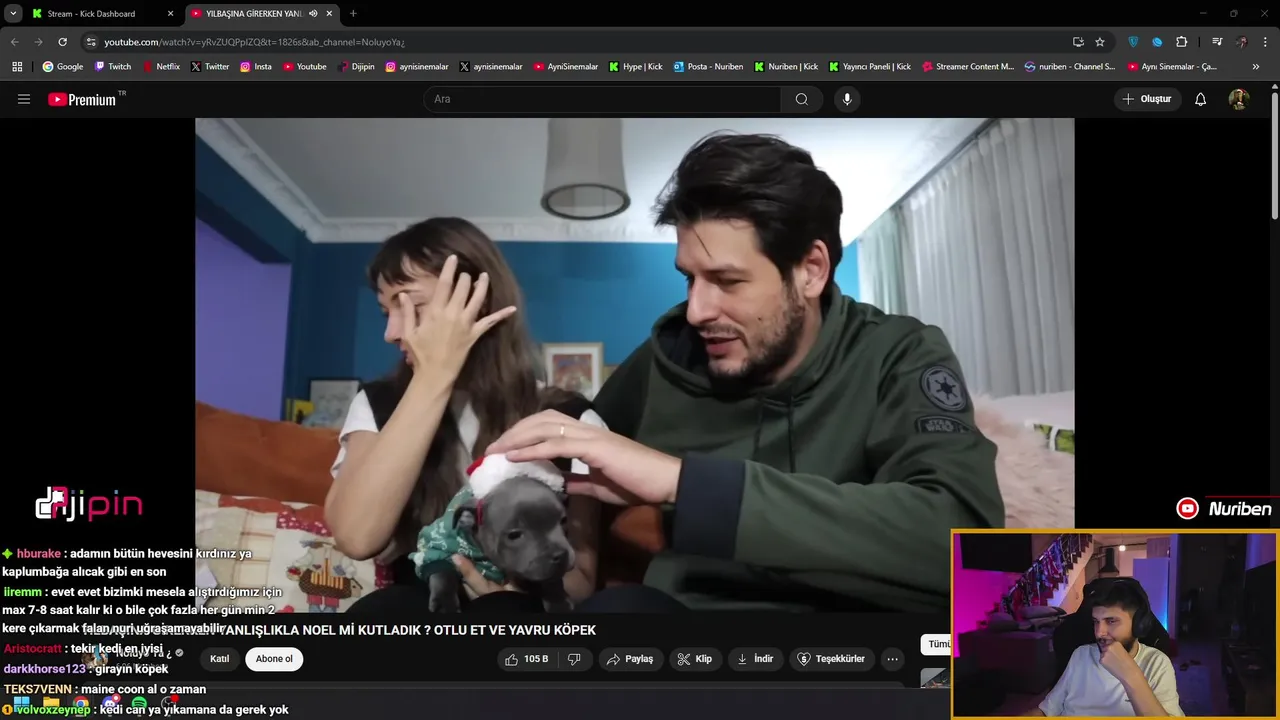The height and width of the screenshot is (720, 1280).
Task: Click the video player to pause
Action: 634,365
